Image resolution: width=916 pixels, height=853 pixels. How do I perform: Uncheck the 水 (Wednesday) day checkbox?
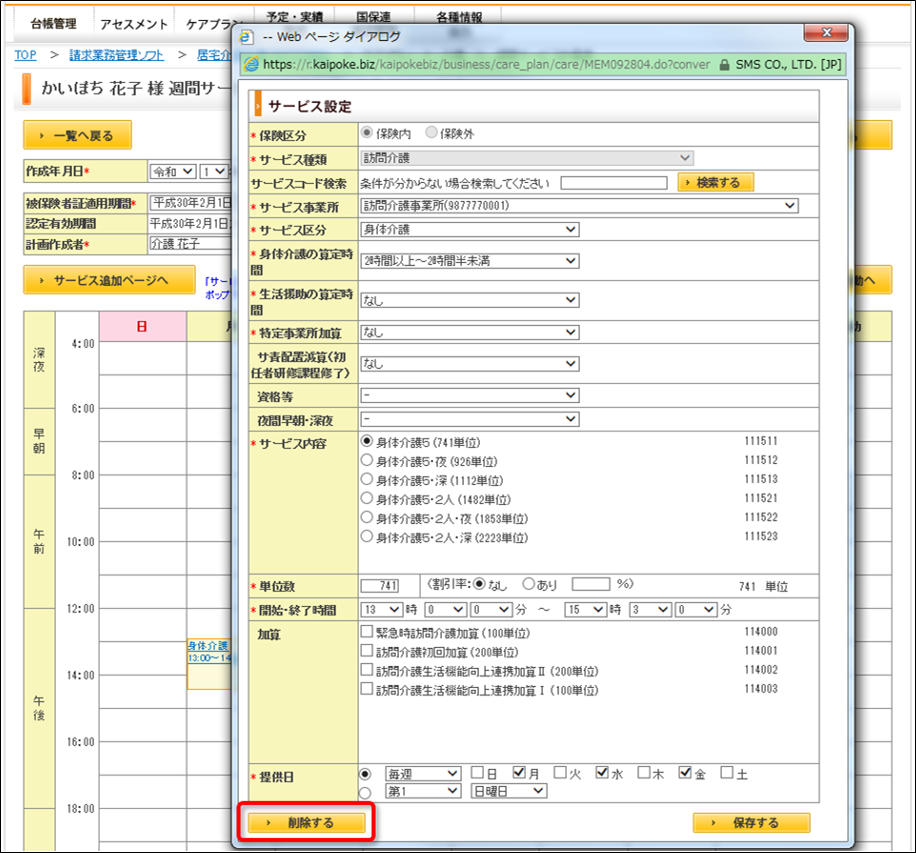pyautogui.click(x=602, y=773)
